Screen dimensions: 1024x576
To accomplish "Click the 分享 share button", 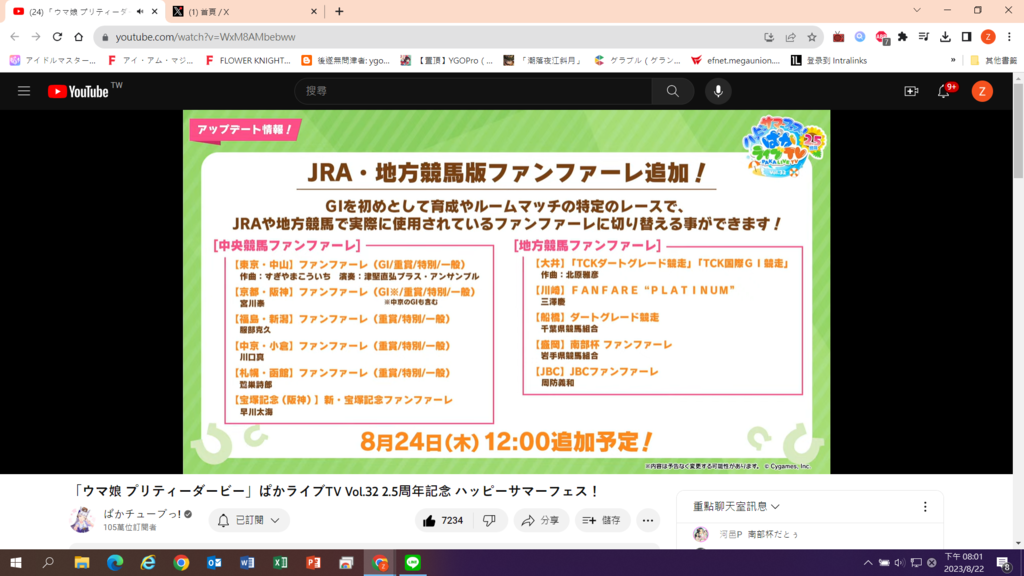I will (x=540, y=520).
